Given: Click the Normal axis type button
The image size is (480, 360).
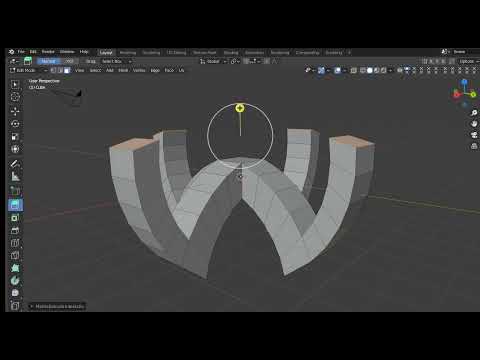Looking at the screenshot, I should click(x=48, y=61).
